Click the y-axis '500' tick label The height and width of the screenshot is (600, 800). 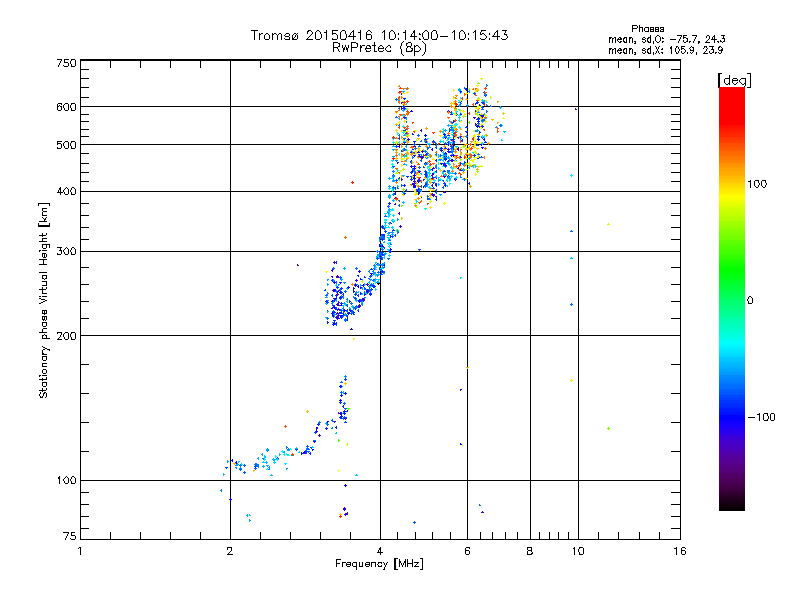tap(66, 145)
